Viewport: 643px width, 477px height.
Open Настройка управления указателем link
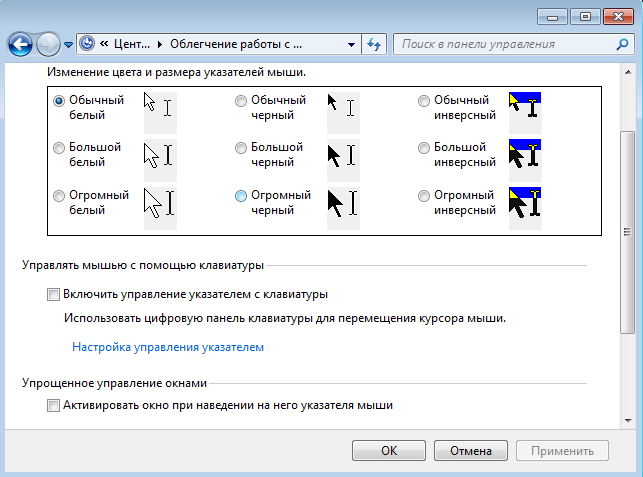[x=168, y=347]
